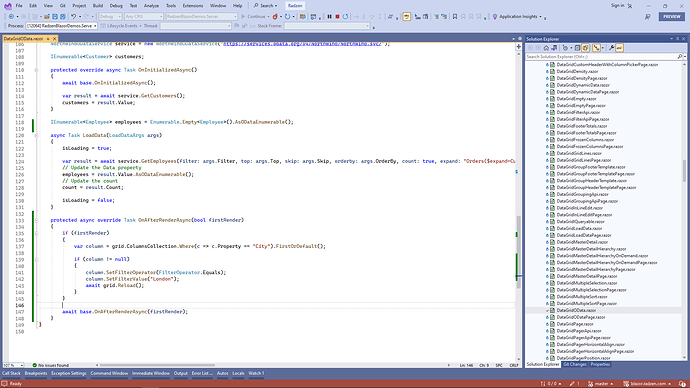The image size is (690, 388).
Task: Switch to the Git Changes tab
Action: tap(575, 365)
